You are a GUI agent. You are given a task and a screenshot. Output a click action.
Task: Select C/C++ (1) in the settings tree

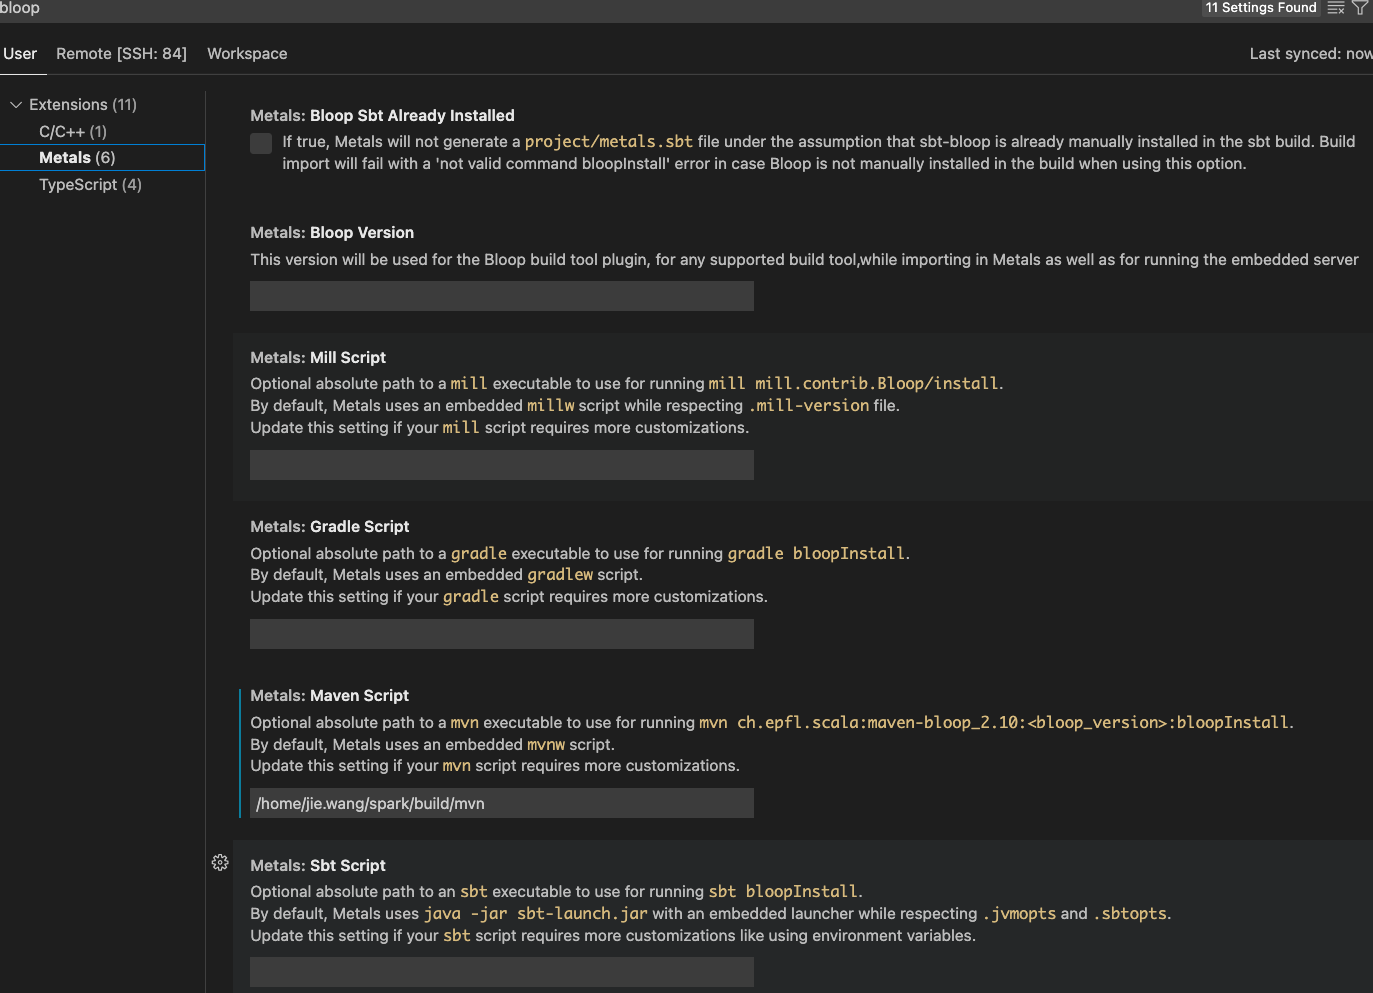point(73,132)
